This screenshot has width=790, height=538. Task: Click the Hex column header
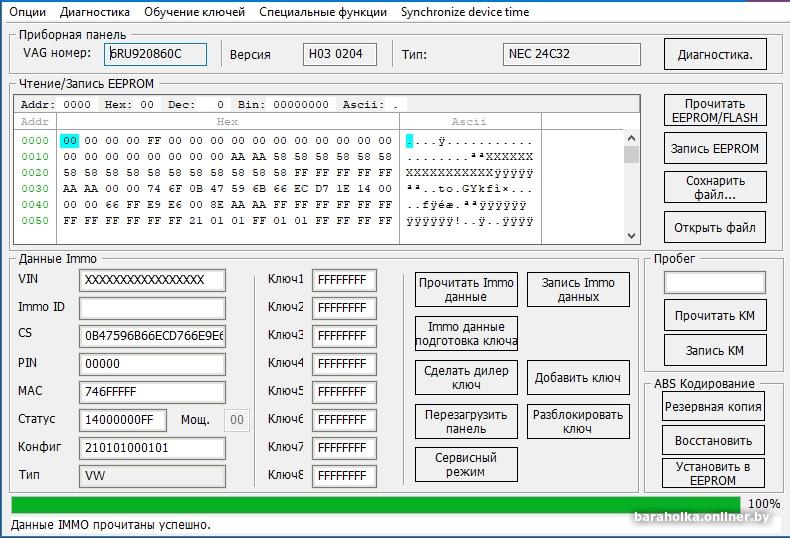[x=228, y=121]
